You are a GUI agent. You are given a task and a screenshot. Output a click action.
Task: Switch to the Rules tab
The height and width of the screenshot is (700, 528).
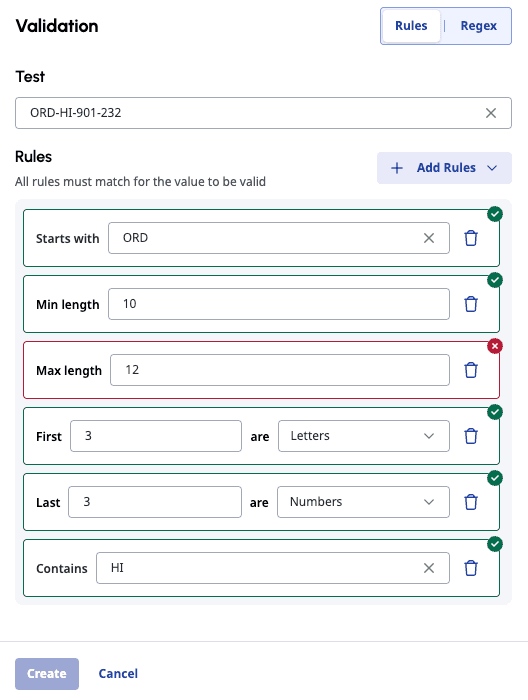[x=411, y=26]
